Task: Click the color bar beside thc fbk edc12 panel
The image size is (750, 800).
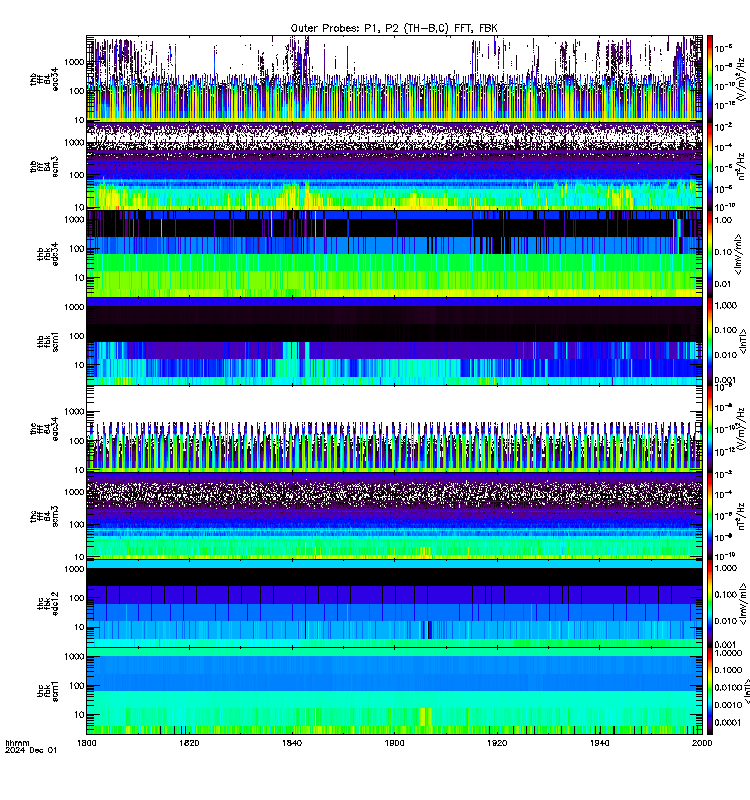Action: (710, 604)
